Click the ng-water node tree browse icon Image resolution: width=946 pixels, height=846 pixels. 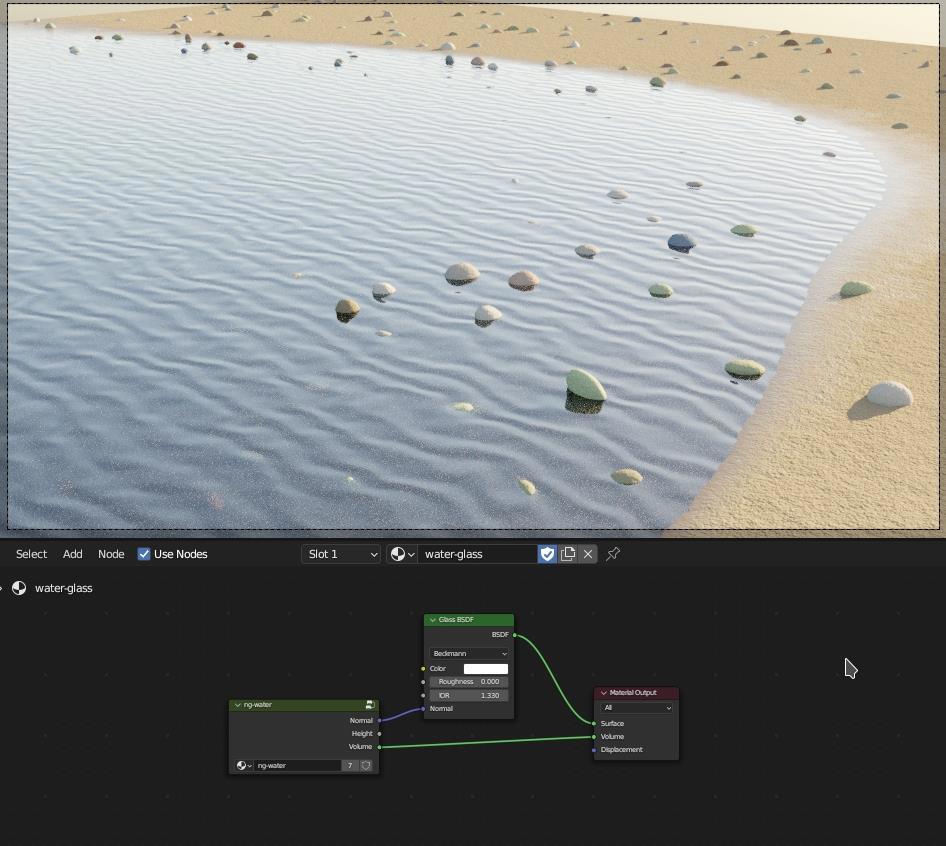[243, 766]
